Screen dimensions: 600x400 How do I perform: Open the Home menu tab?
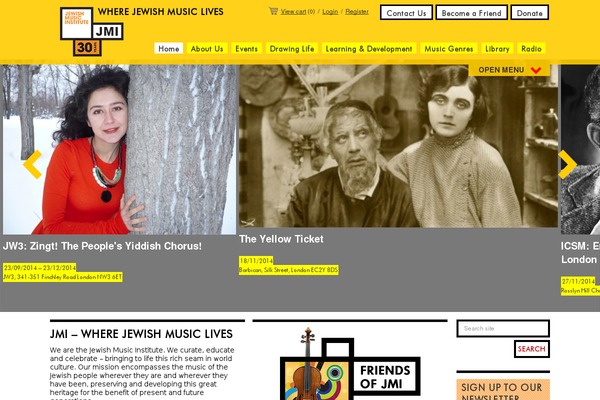pyautogui.click(x=169, y=49)
